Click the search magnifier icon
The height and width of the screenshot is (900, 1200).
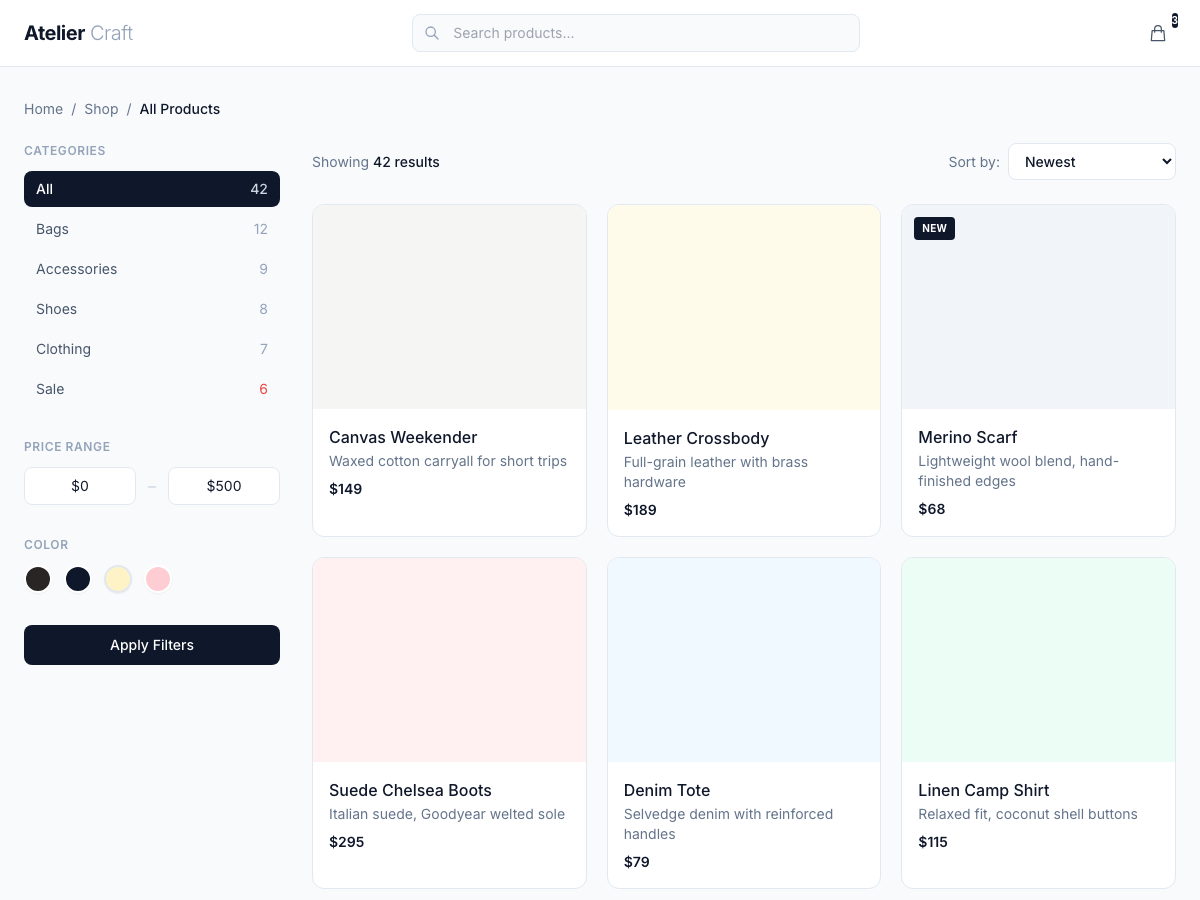click(432, 33)
